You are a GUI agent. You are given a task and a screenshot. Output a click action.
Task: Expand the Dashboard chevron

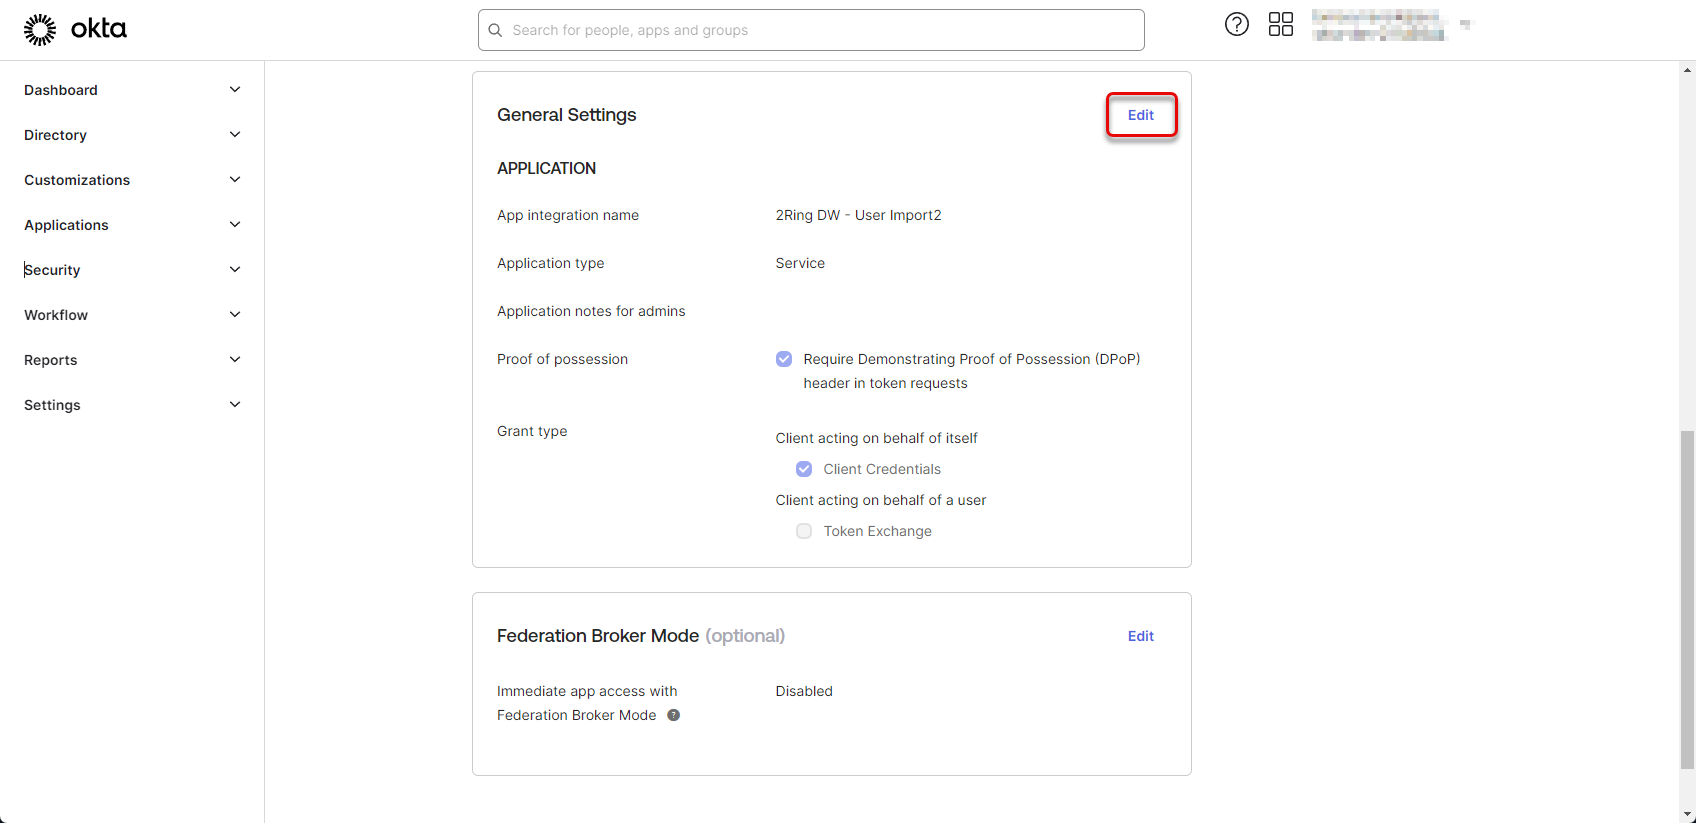tap(235, 90)
